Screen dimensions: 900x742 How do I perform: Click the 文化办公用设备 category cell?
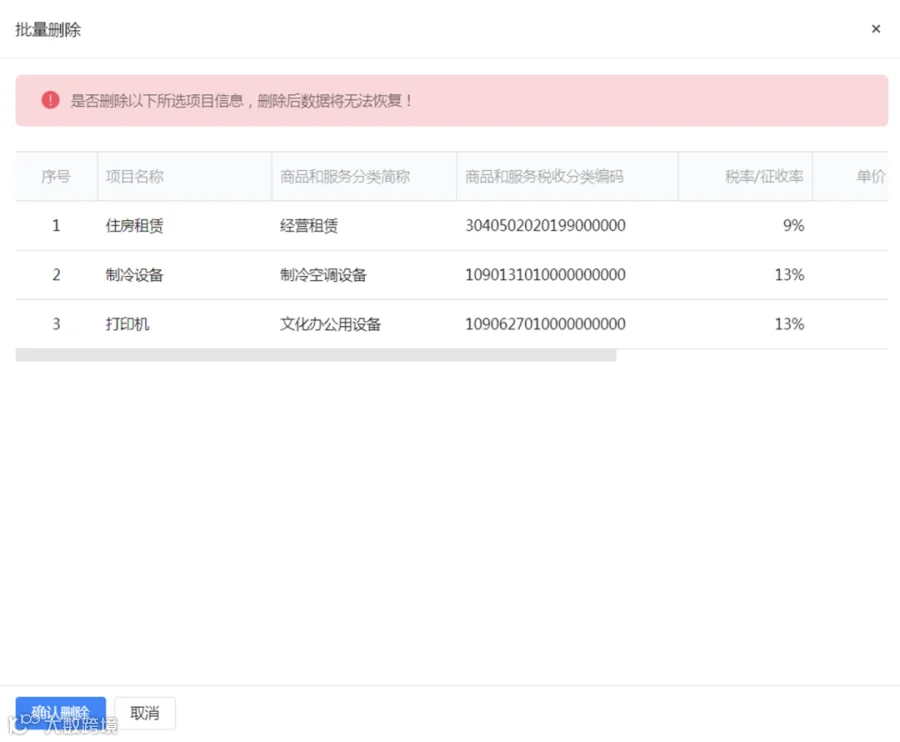click(x=331, y=324)
